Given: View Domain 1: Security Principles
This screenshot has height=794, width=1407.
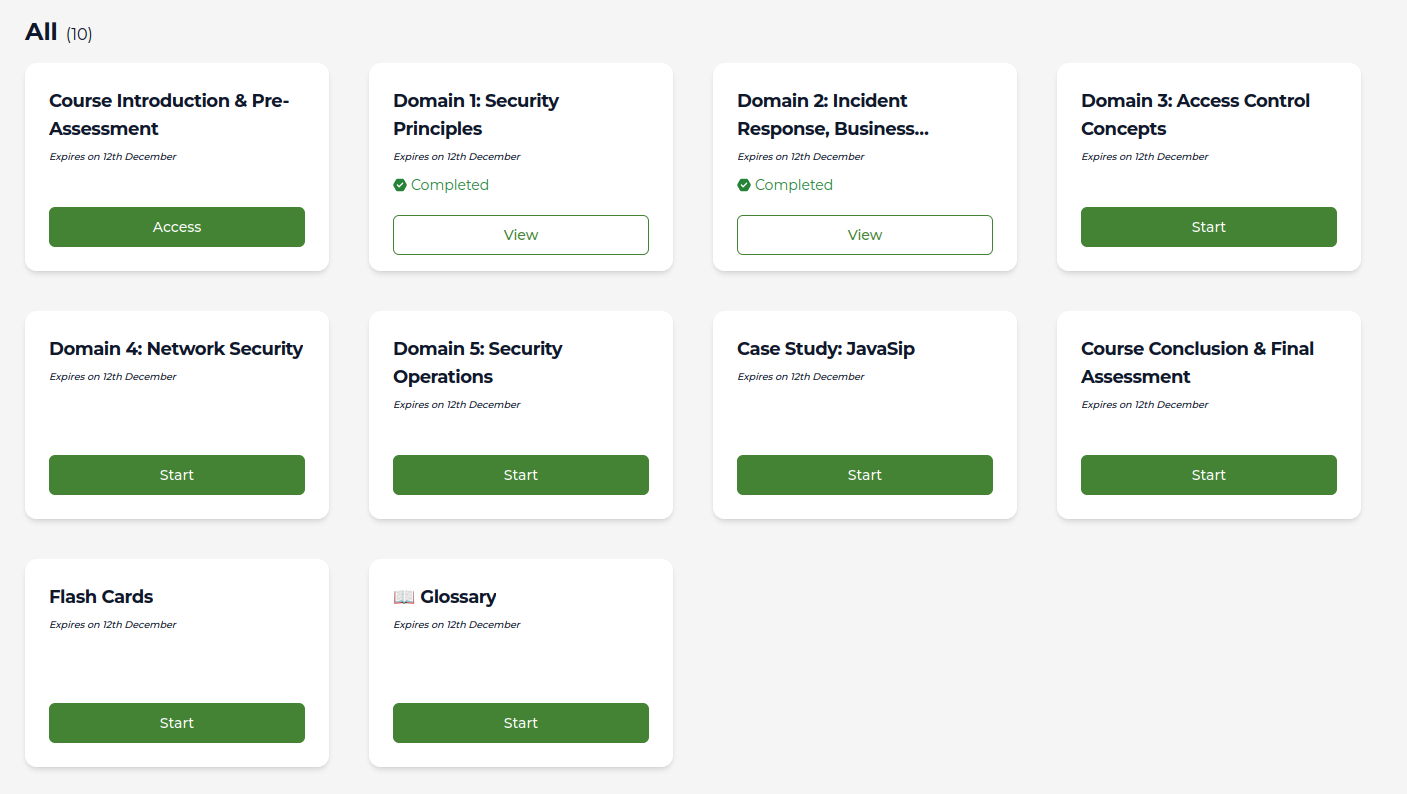Looking at the screenshot, I should pyautogui.click(x=521, y=235).
